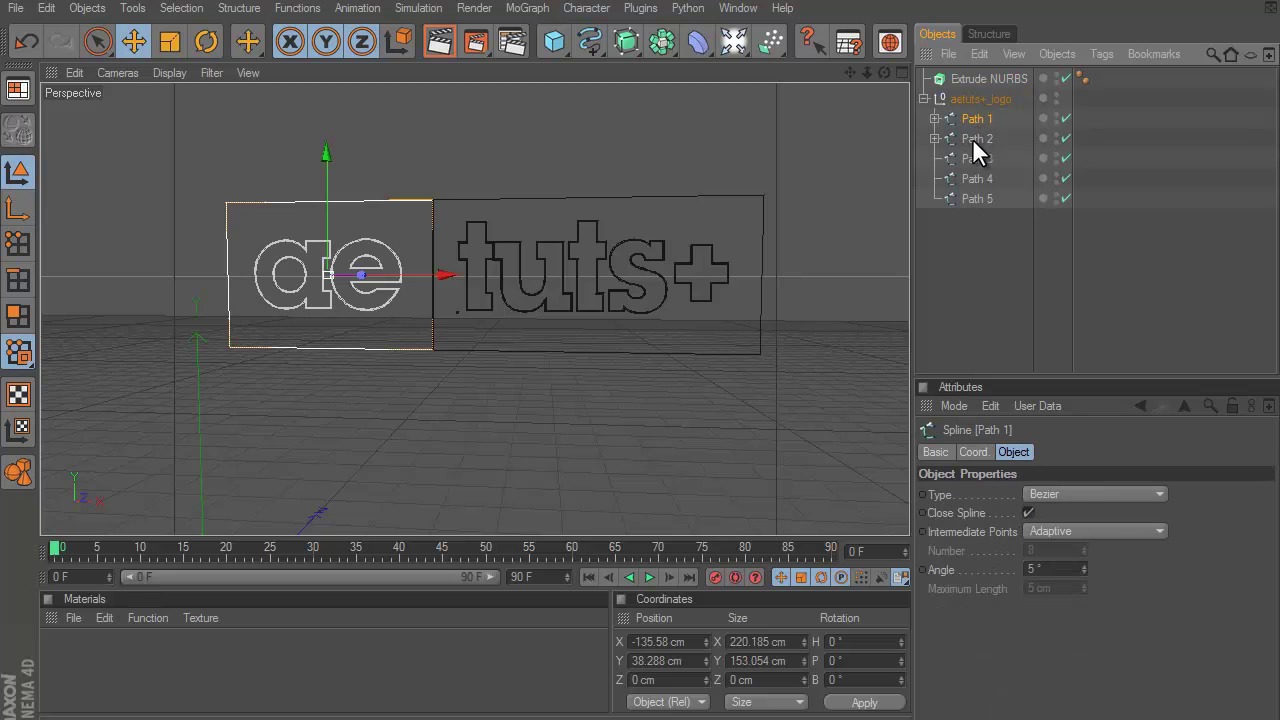Open spline Type Bezier dropdown

1095,494
